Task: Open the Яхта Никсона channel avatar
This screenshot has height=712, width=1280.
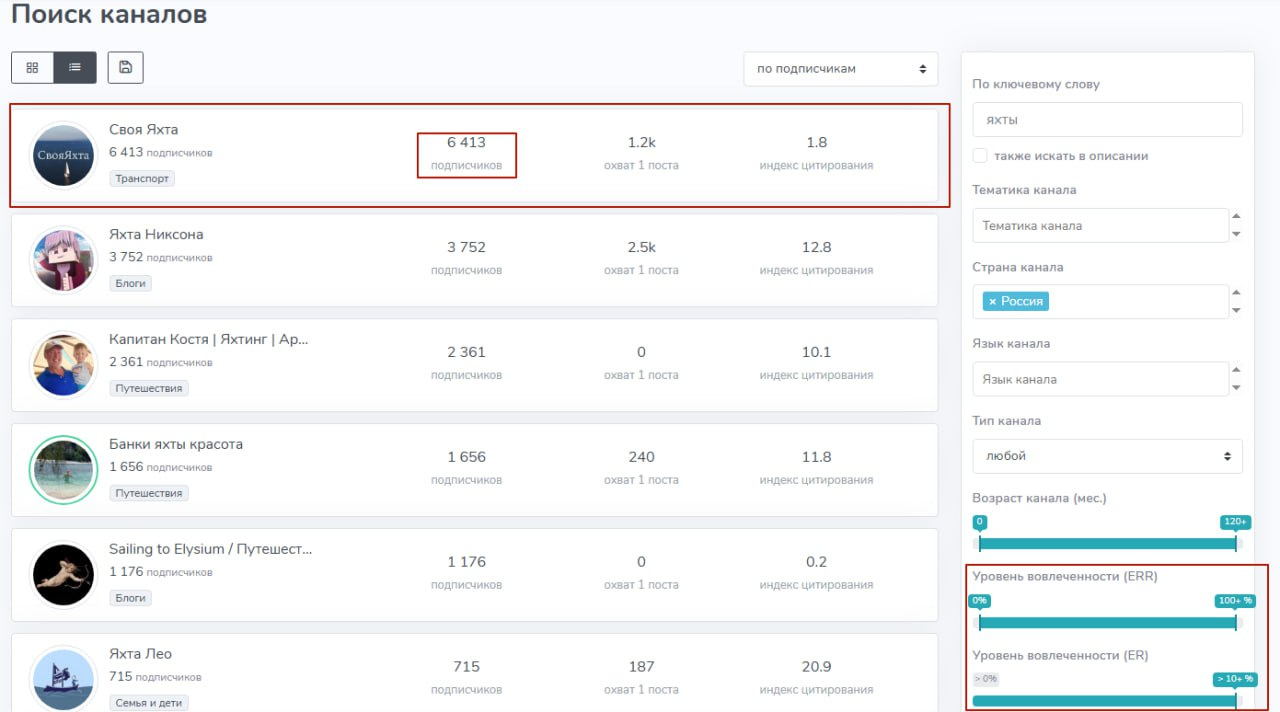Action: click(x=63, y=260)
